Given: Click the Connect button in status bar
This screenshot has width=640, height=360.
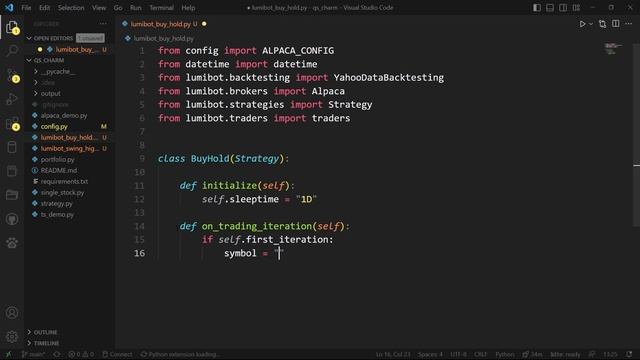Looking at the screenshot, I should pyautogui.click(x=117, y=354).
